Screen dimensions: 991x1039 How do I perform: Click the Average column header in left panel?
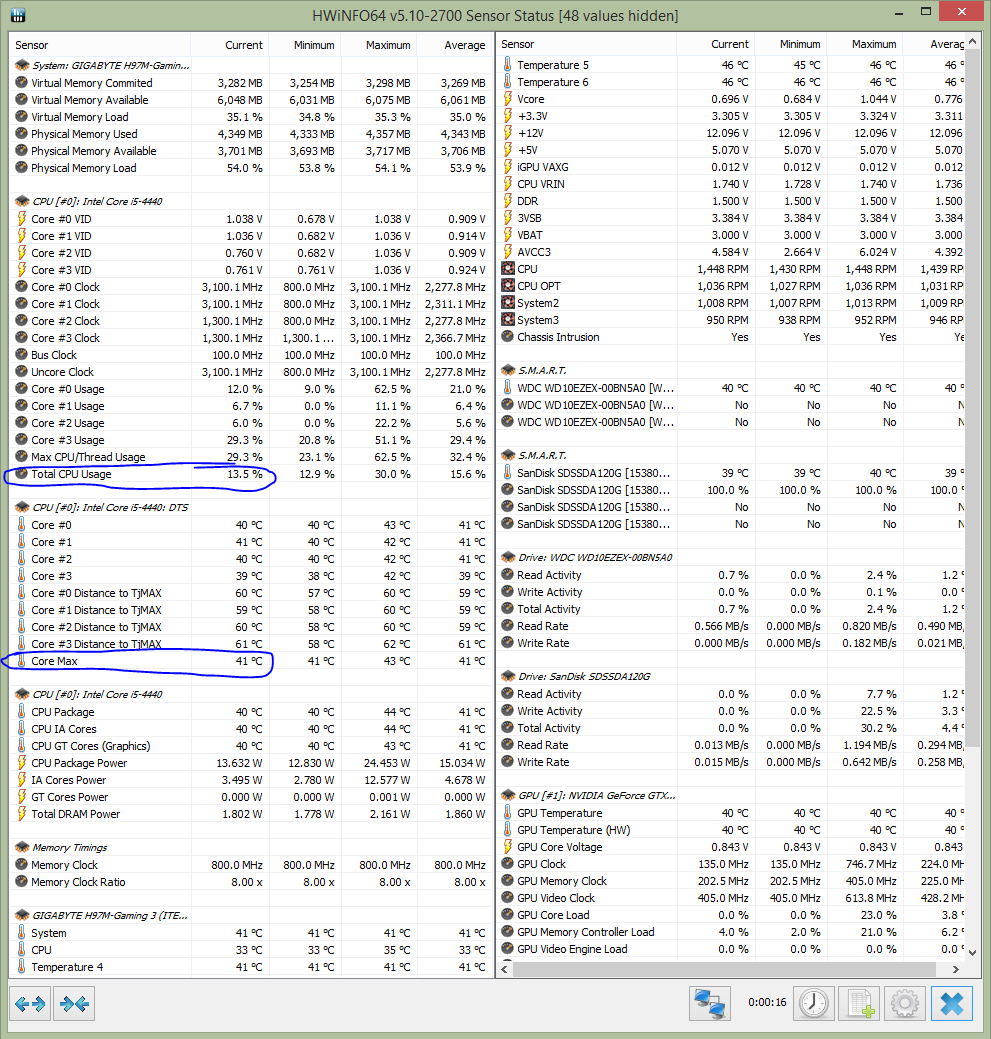coord(464,45)
